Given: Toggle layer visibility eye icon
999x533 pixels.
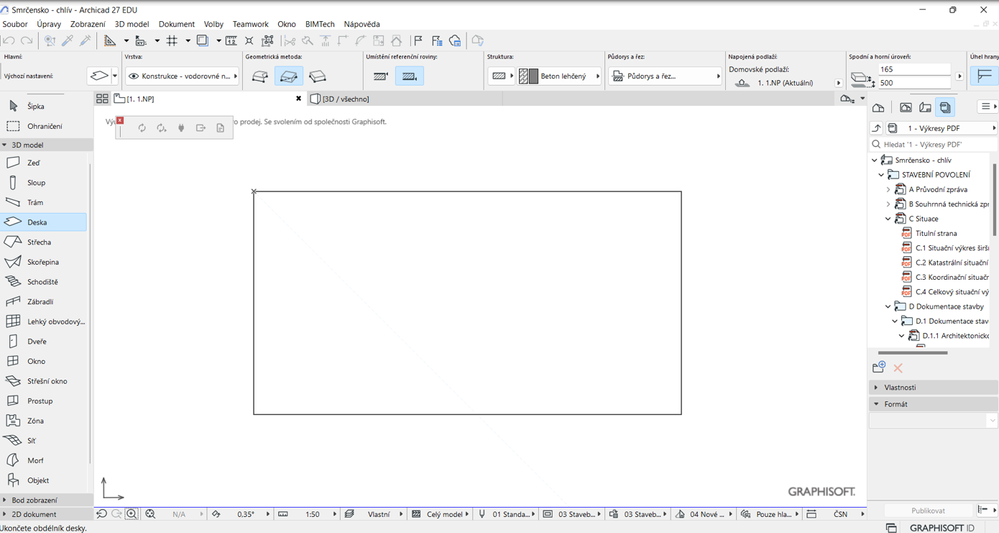Looking at the screenshot, I should (134, 76).
